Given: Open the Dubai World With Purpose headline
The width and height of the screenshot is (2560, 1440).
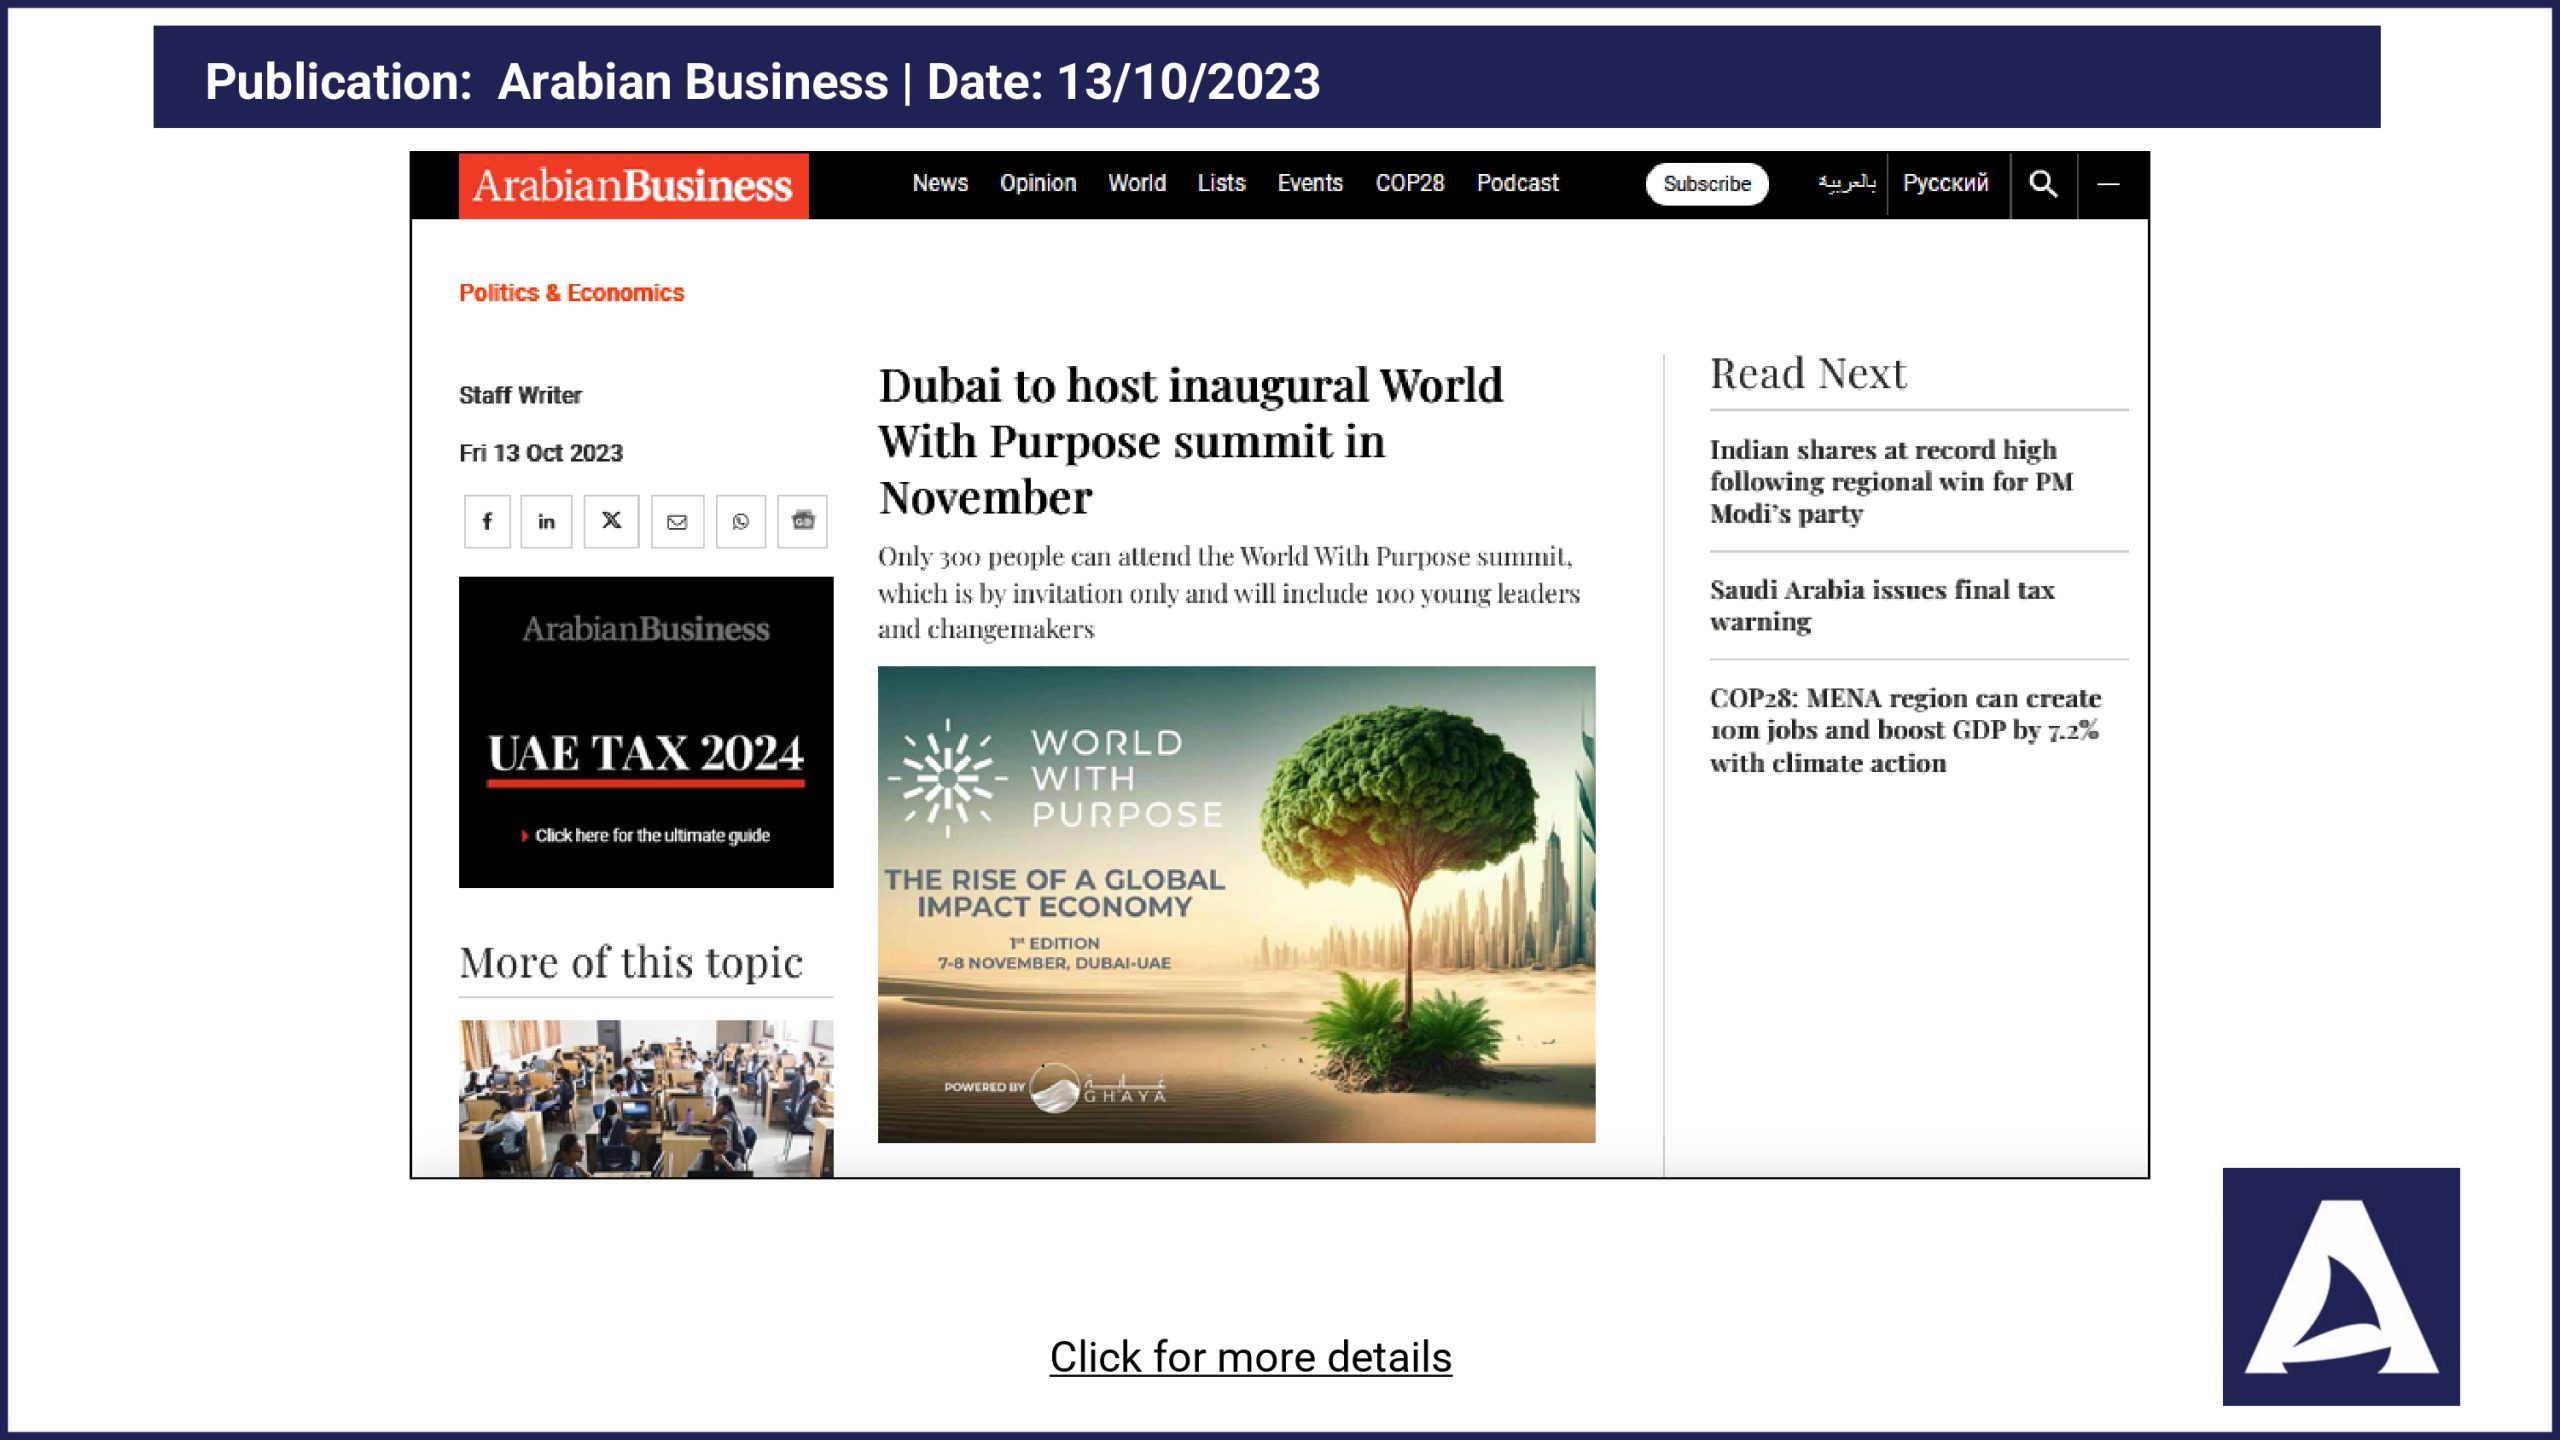Looking at the screenshot, I should [1190, 441].
